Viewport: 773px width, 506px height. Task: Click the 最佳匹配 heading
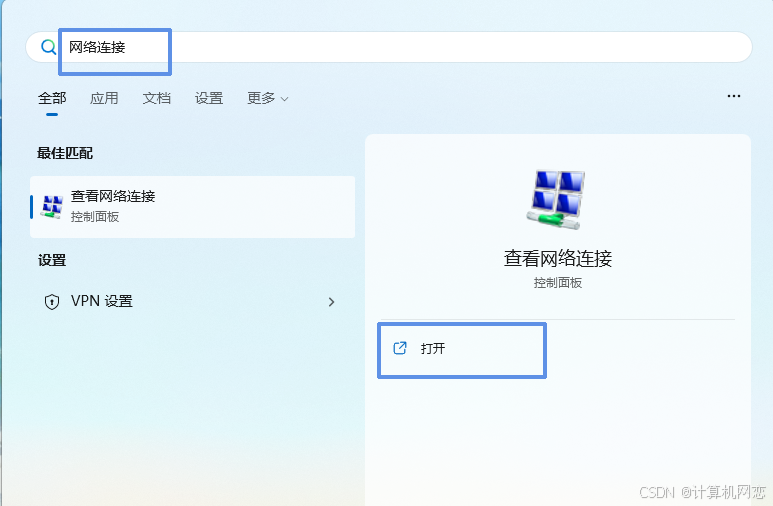tap(65, 153)
